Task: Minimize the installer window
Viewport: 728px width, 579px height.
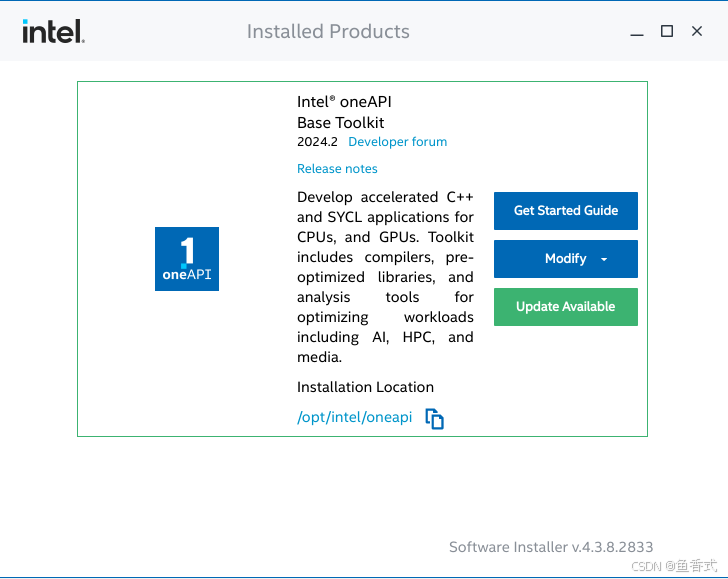Action: (x=637, y=33)
